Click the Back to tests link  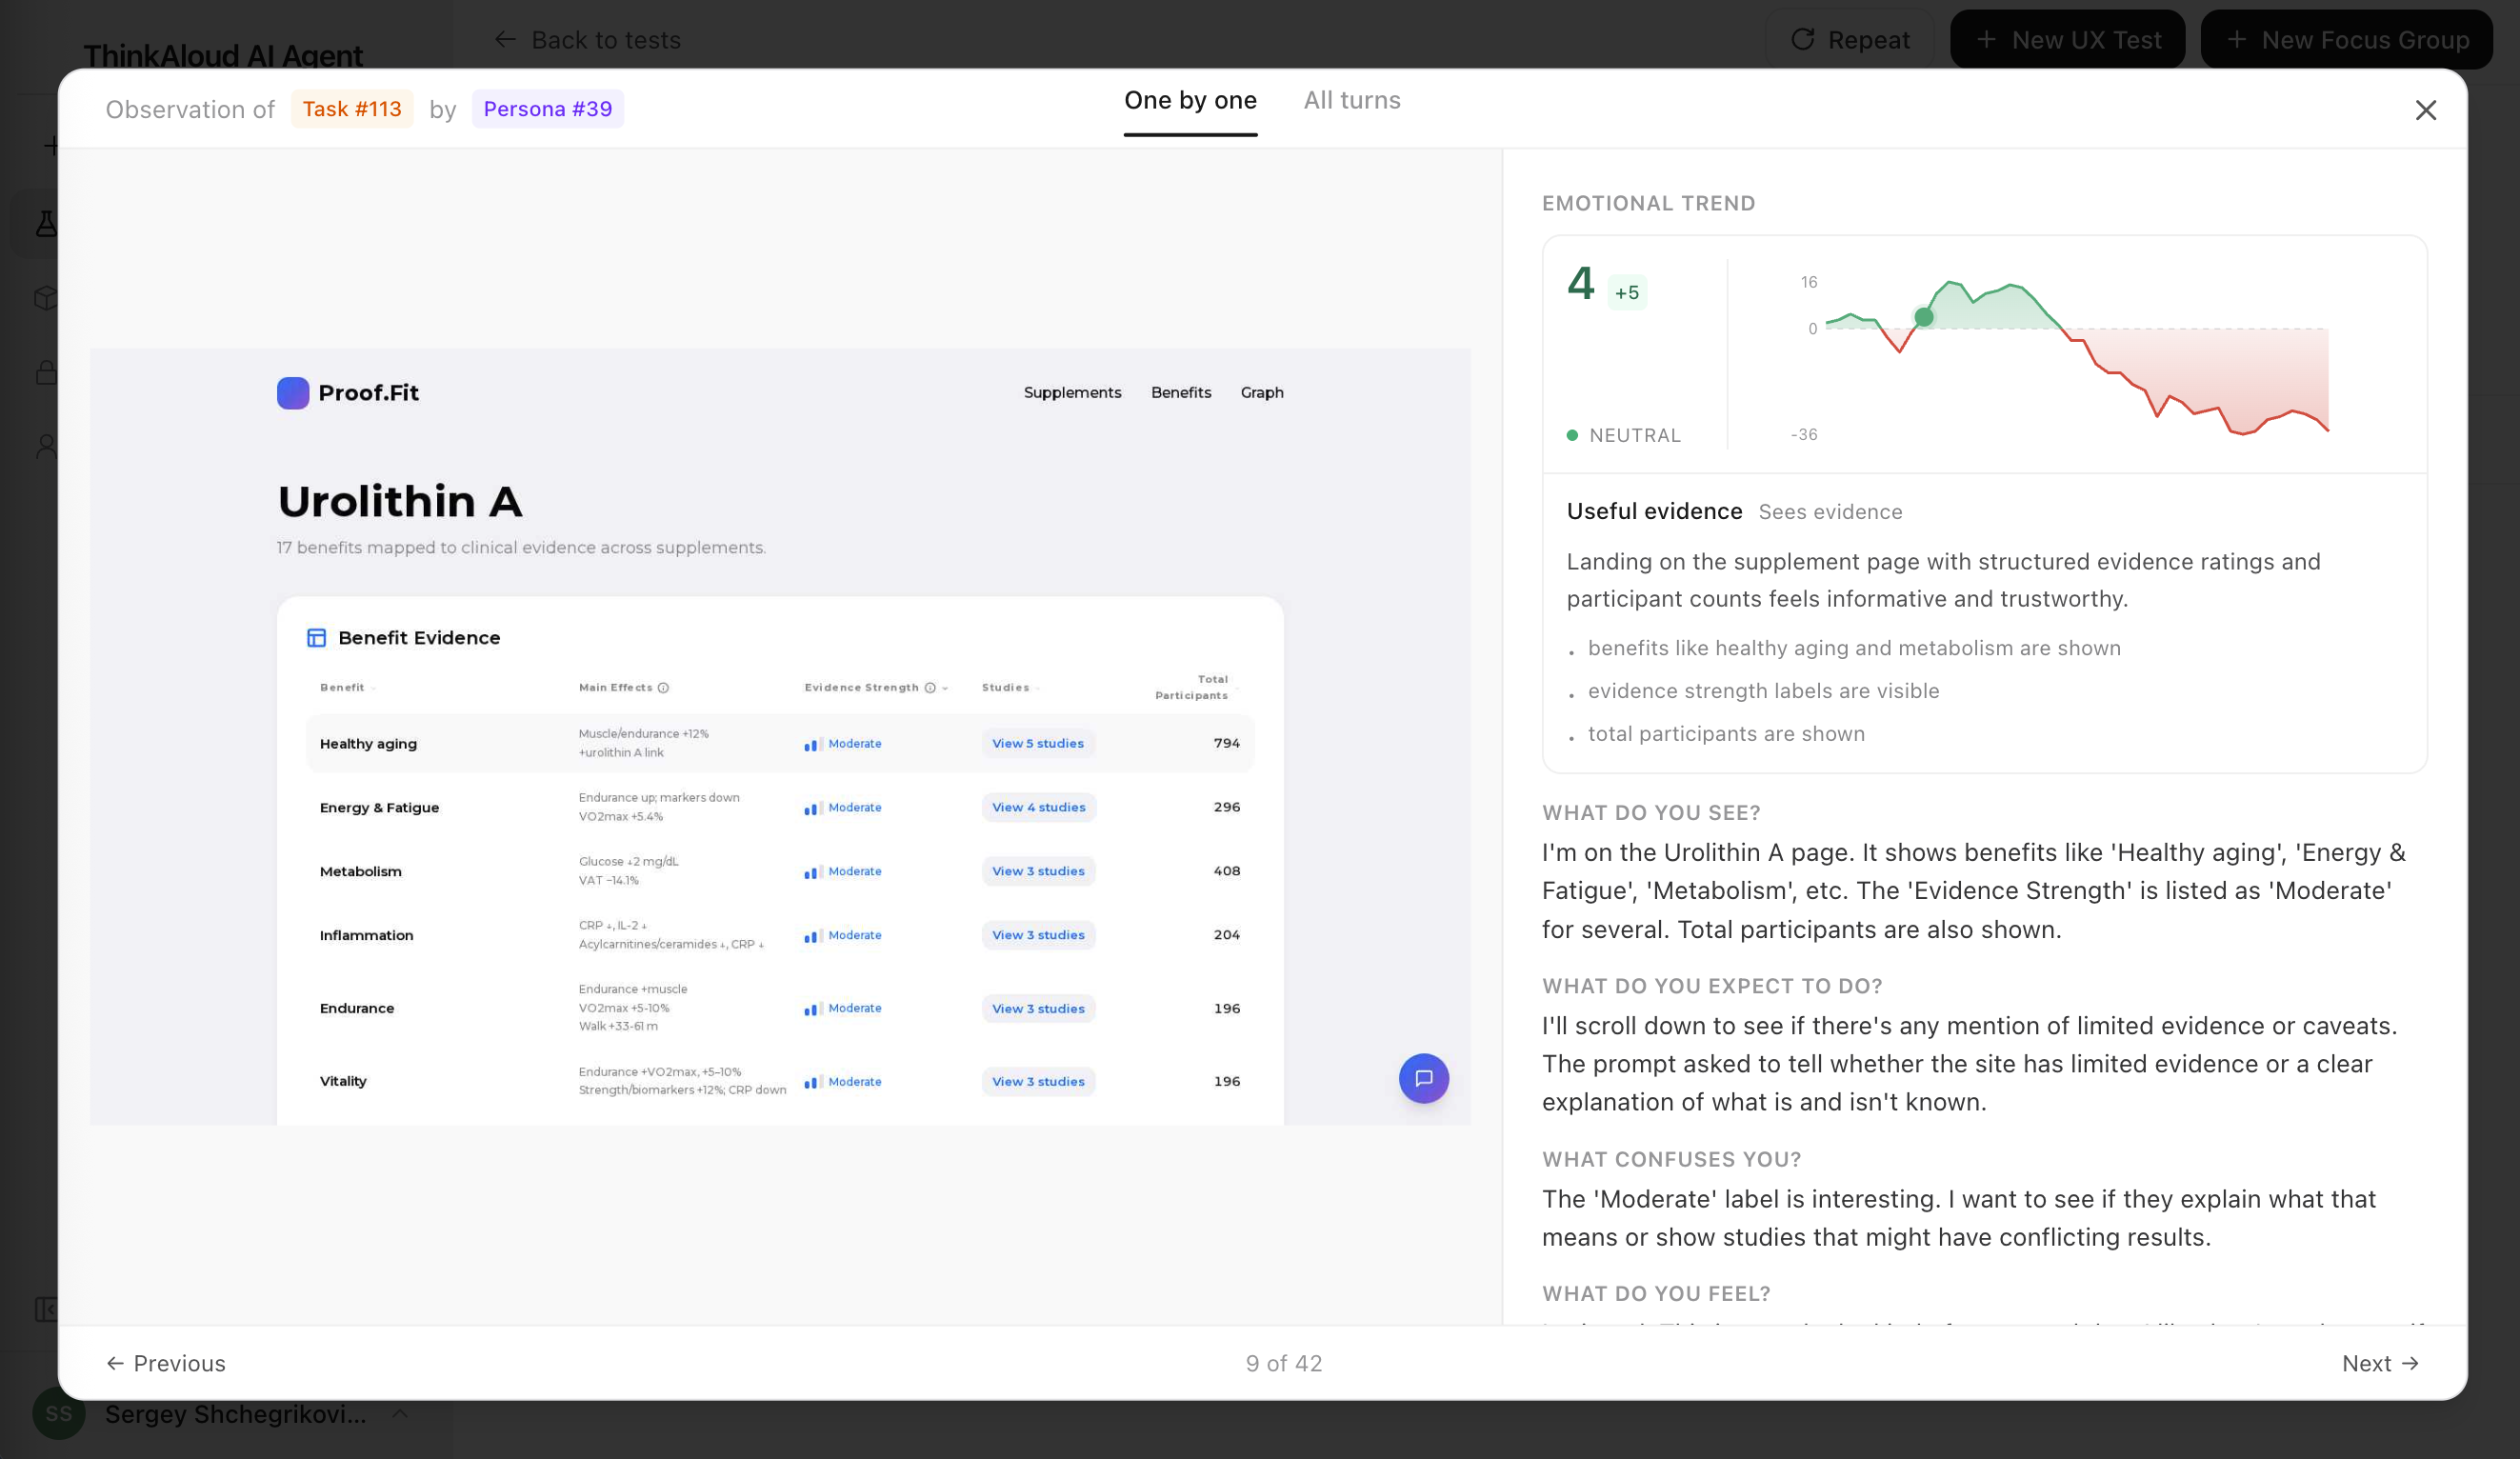coord(588,40)
